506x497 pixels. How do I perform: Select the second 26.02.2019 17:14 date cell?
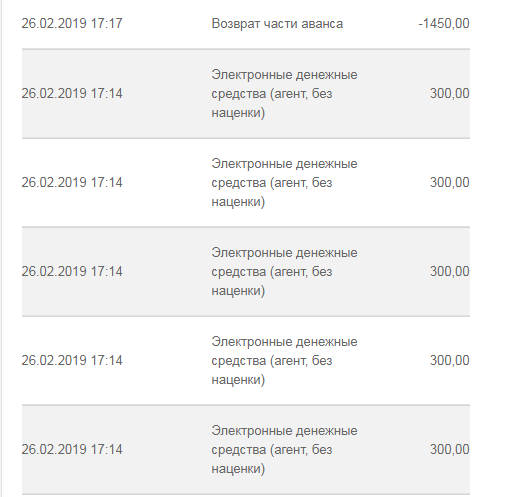click(x=72, y=182)
